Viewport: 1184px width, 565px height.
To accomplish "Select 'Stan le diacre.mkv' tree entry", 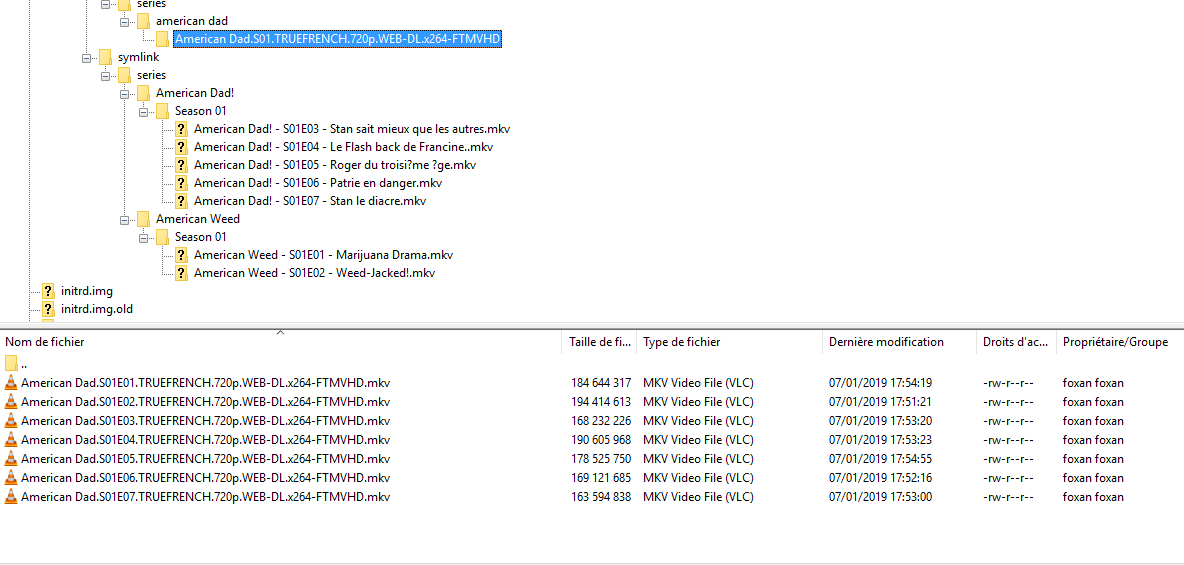I will 310,202.
